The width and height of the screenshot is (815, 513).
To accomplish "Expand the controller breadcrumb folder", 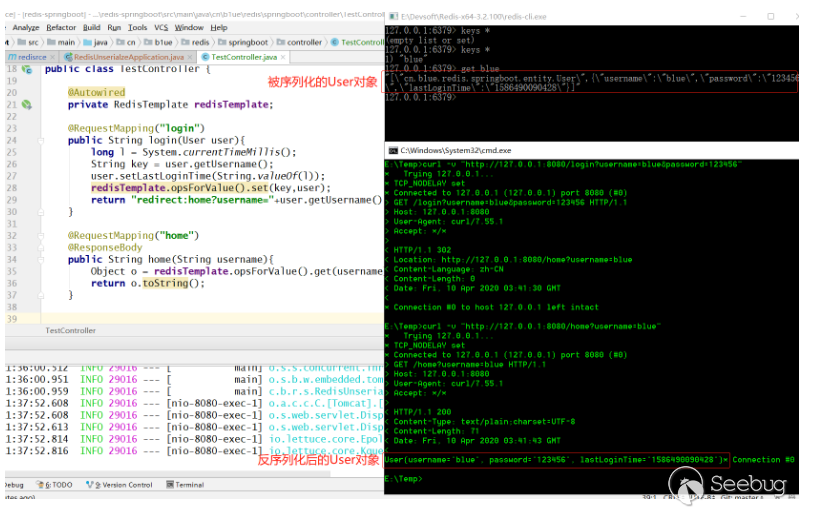I will pos(304,42).
